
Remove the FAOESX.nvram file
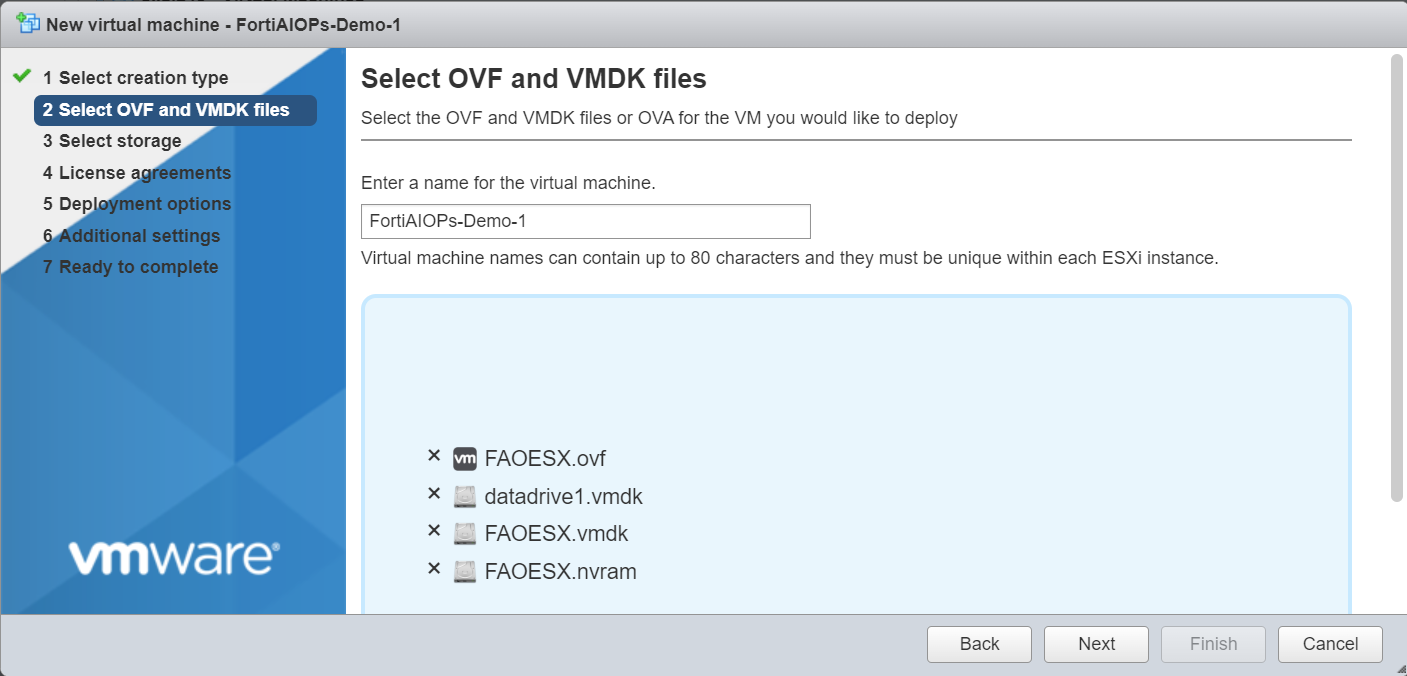point(434,569)
